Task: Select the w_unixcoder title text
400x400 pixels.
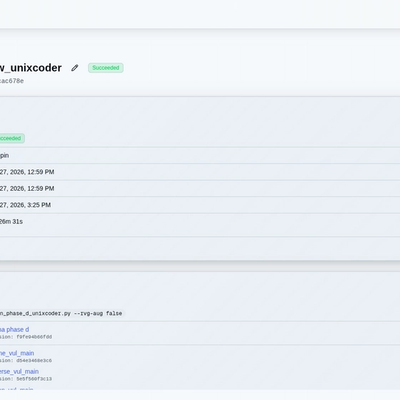Action: [x=31, y=68]
